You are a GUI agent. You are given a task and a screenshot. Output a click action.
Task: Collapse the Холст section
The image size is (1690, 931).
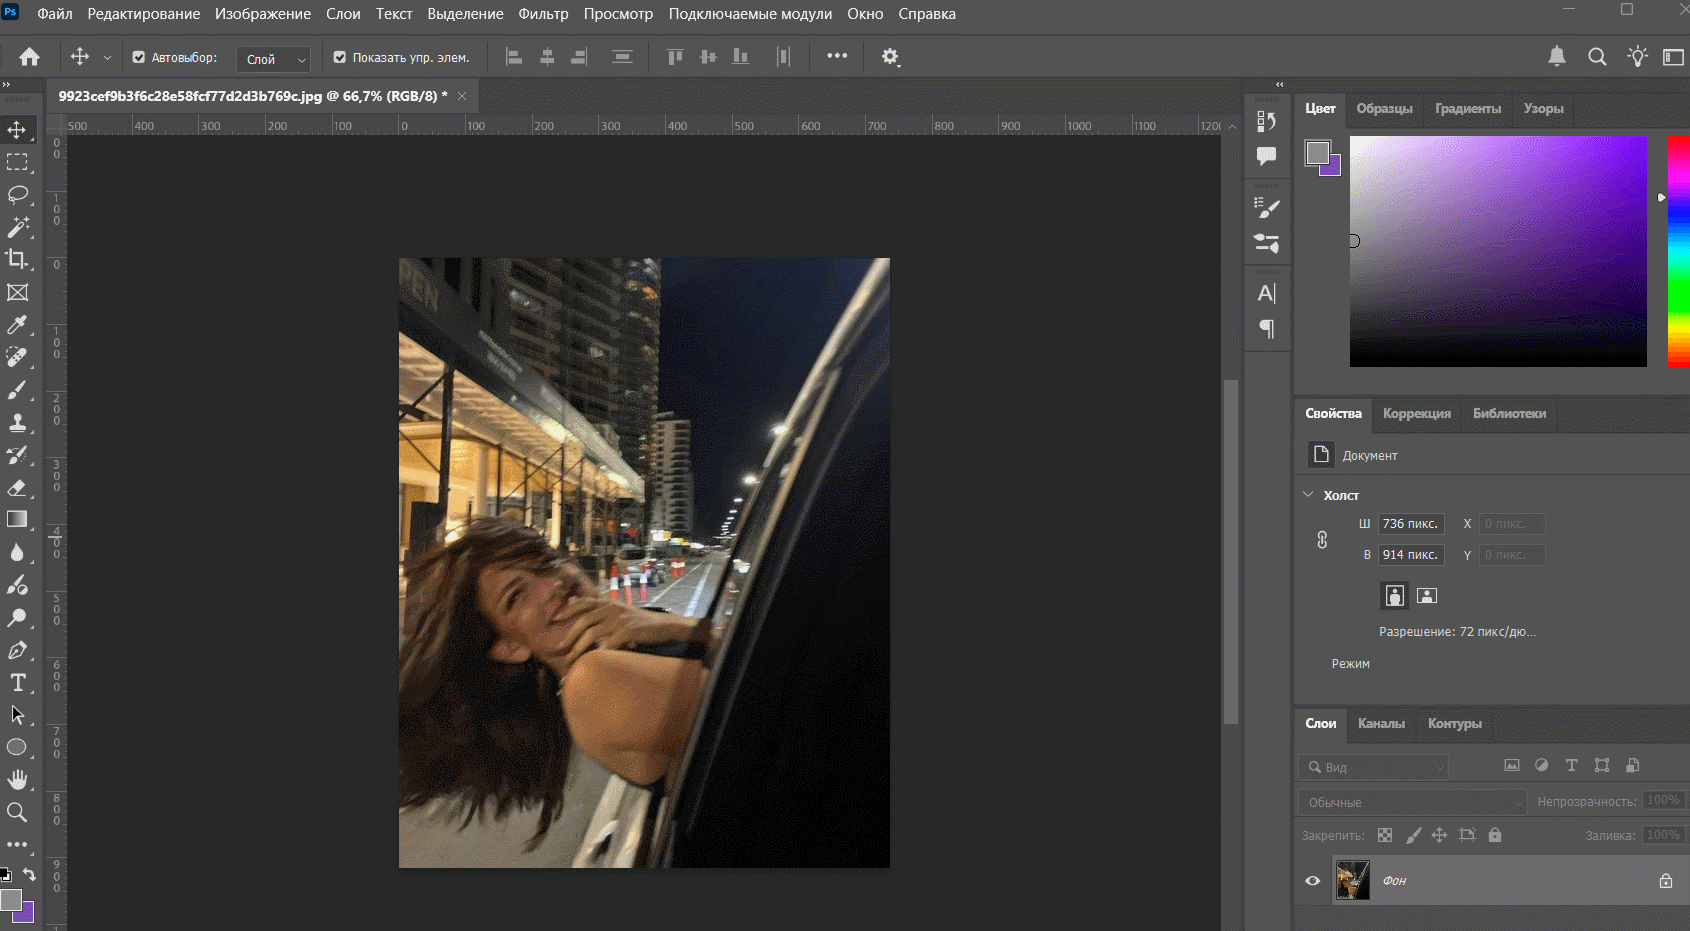(1308, 495)
